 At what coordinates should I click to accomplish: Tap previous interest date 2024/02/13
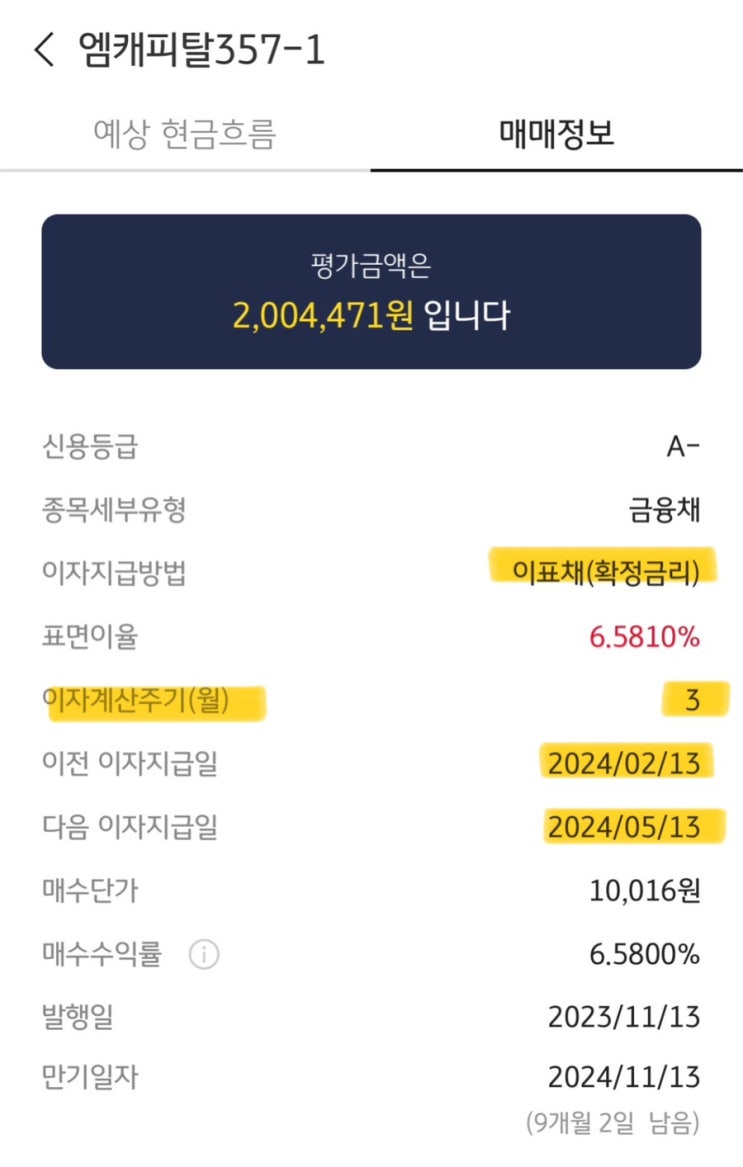pyautogui.click(x=624, y=764)
